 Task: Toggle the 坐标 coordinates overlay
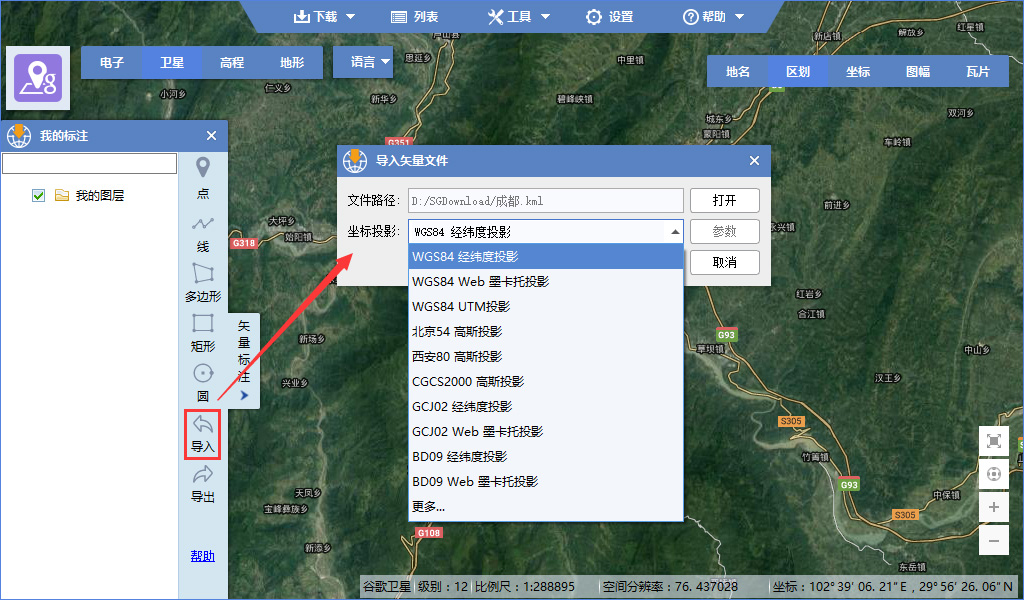858,72
